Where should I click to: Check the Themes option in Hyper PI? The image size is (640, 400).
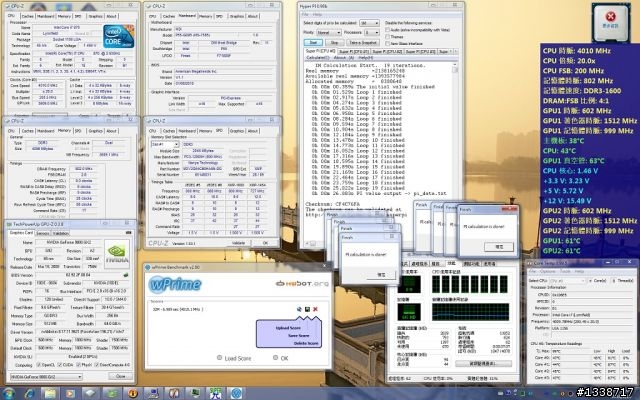tap(388, 37)
